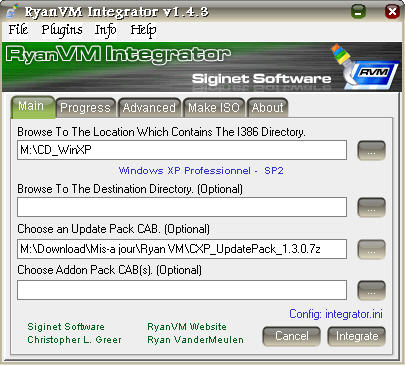This screenshot has height=366, width=405.
Task: Click the Config: integrator.ini link
Action: tap(336, 314)
